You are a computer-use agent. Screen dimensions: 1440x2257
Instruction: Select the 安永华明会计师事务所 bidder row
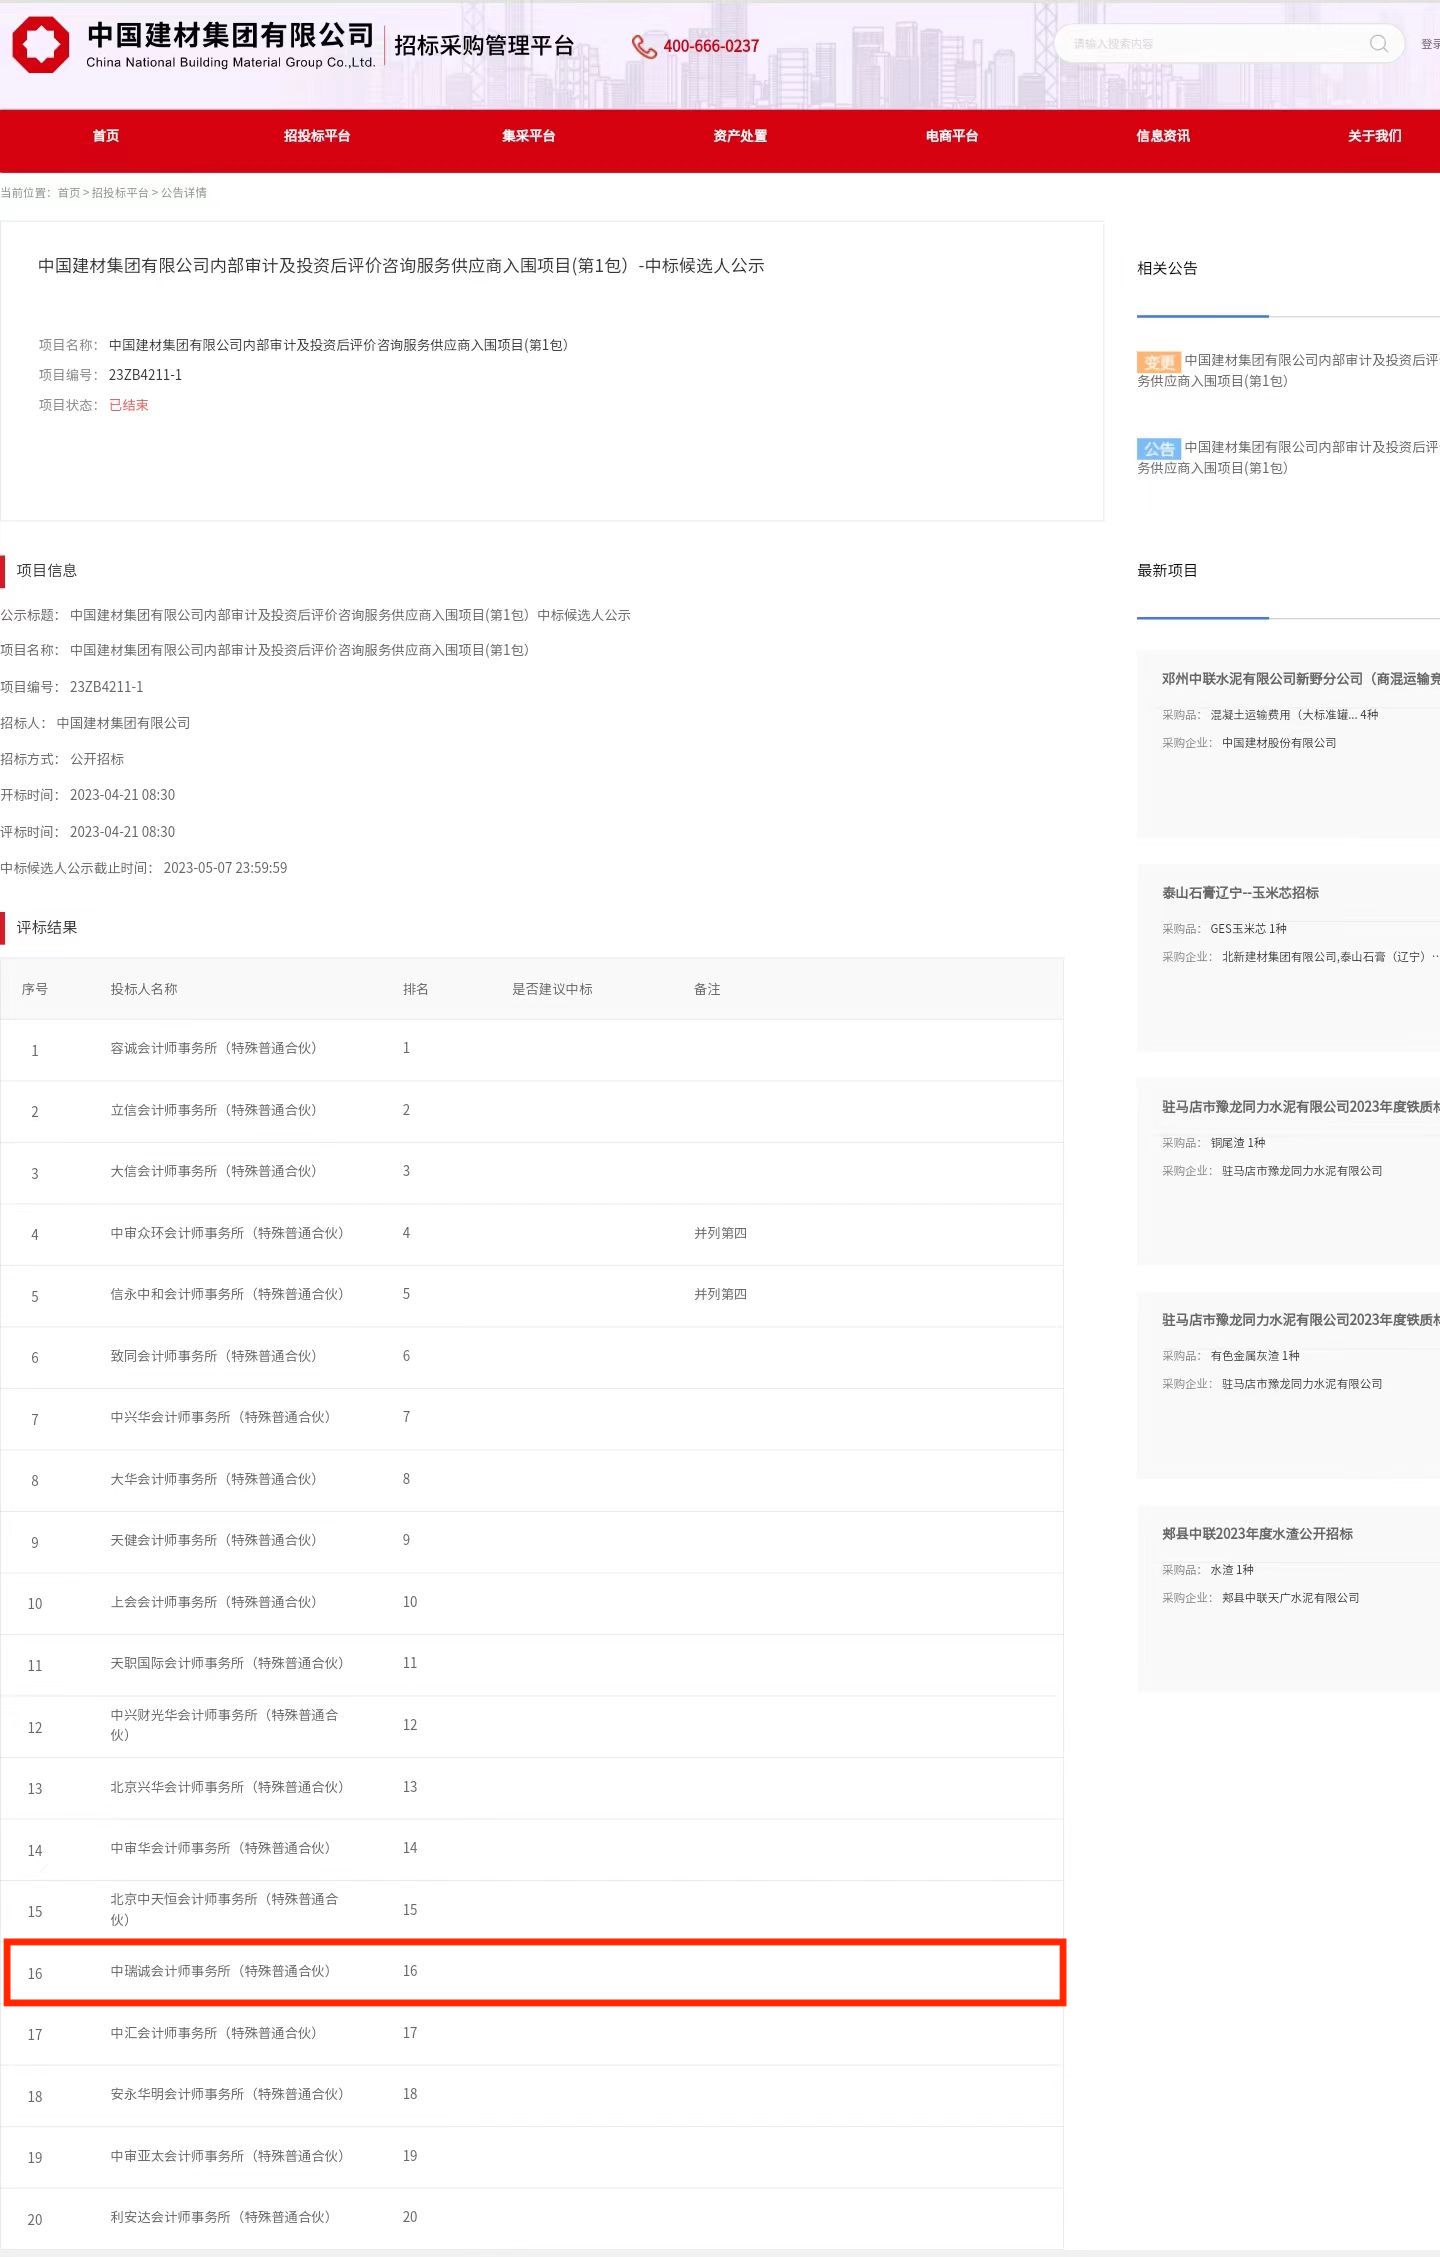(x=532, y=2096)
